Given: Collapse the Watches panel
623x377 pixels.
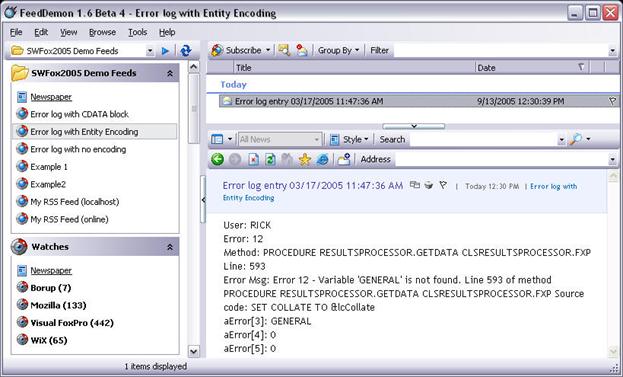Looking at the screenshot, I should 170,247.
